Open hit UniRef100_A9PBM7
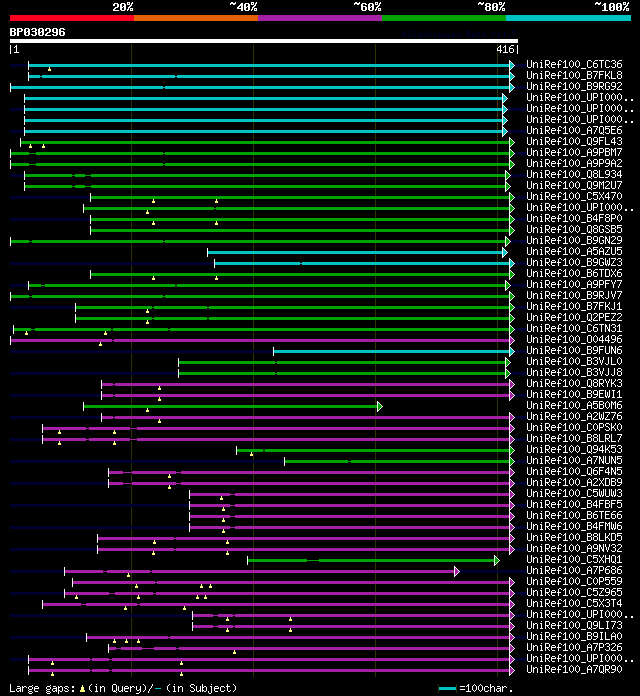The image size is (640, 696). (x=574, y=152)
